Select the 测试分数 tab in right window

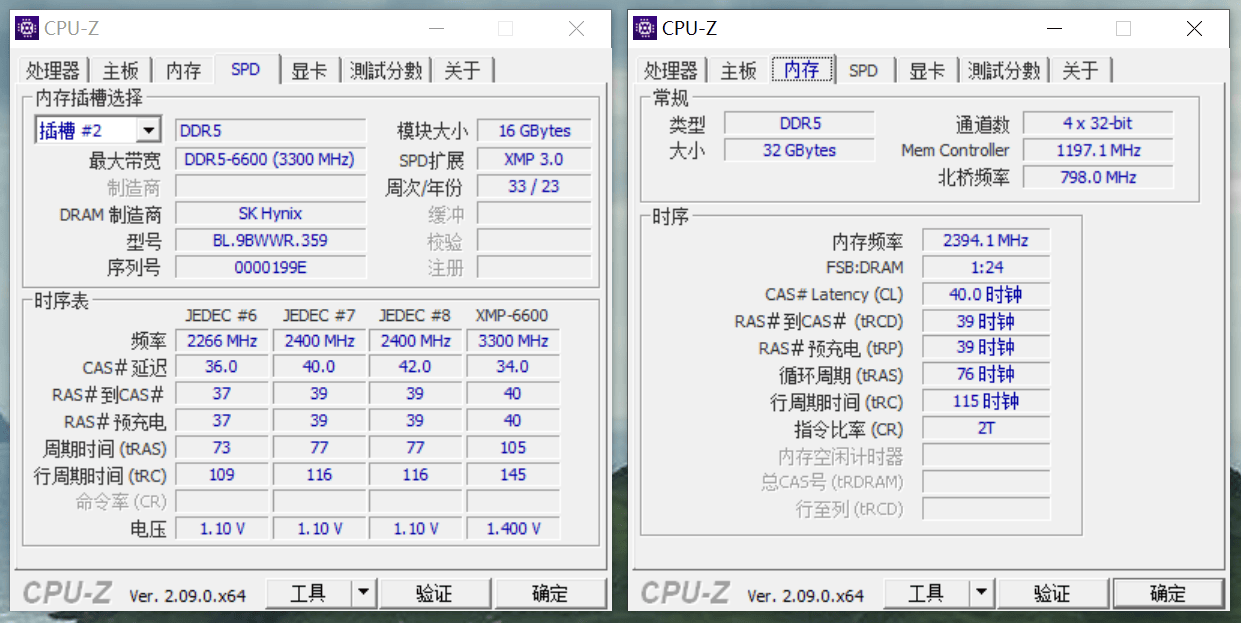pyautogui.click(x=1005, y=70)
